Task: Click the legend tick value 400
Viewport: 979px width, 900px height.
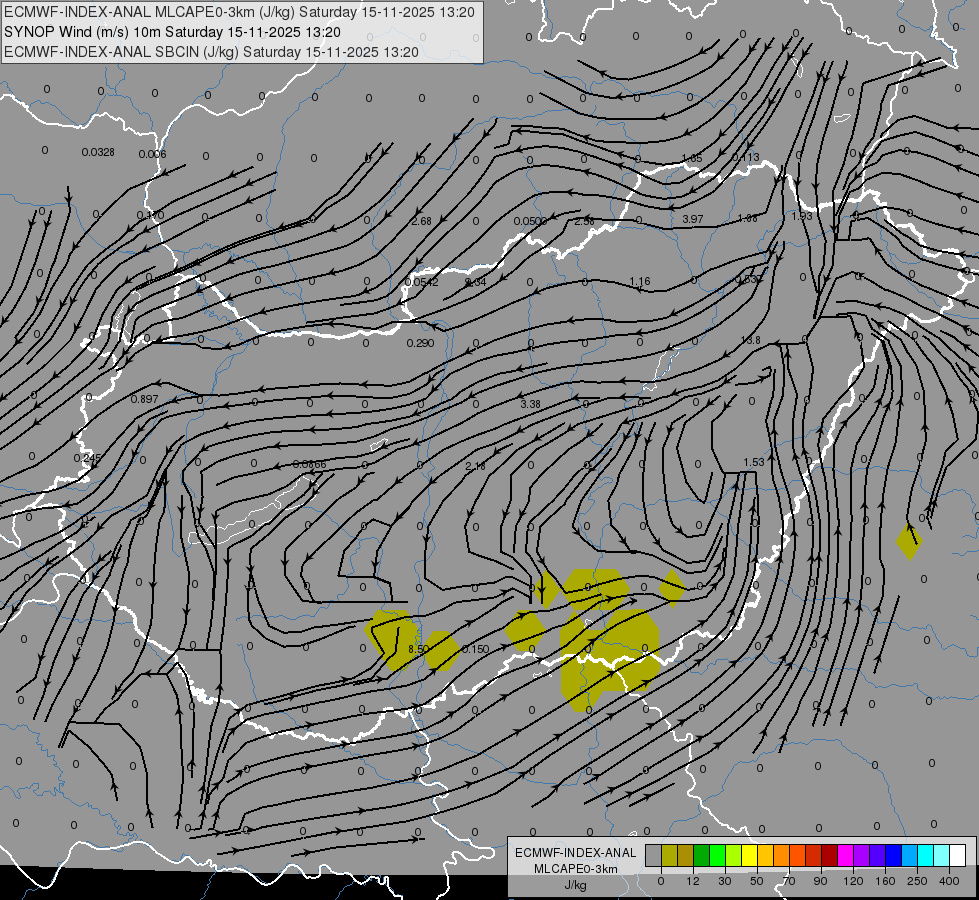Action: pyautogui.click(x=949, y=881)
